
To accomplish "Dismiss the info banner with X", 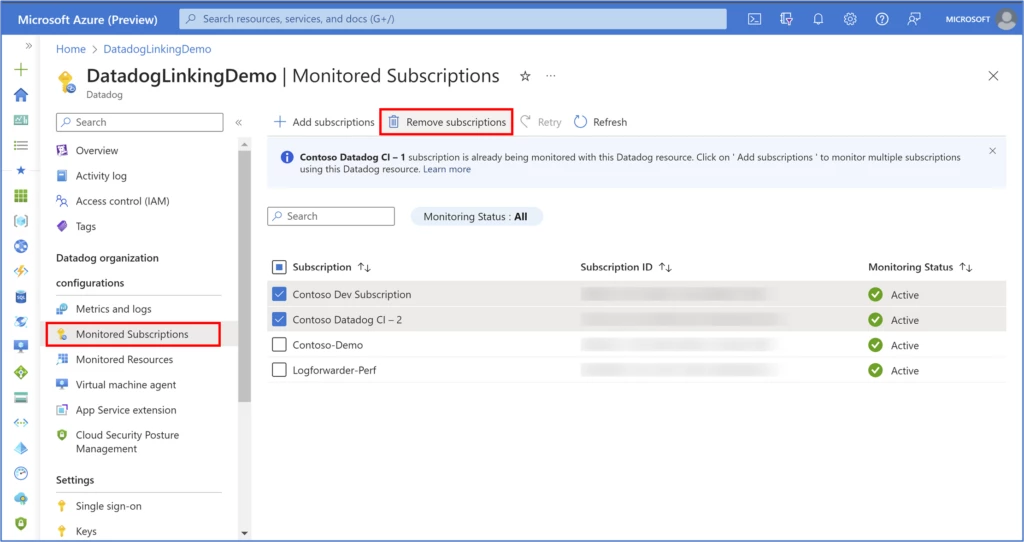I will click(993, 151).
